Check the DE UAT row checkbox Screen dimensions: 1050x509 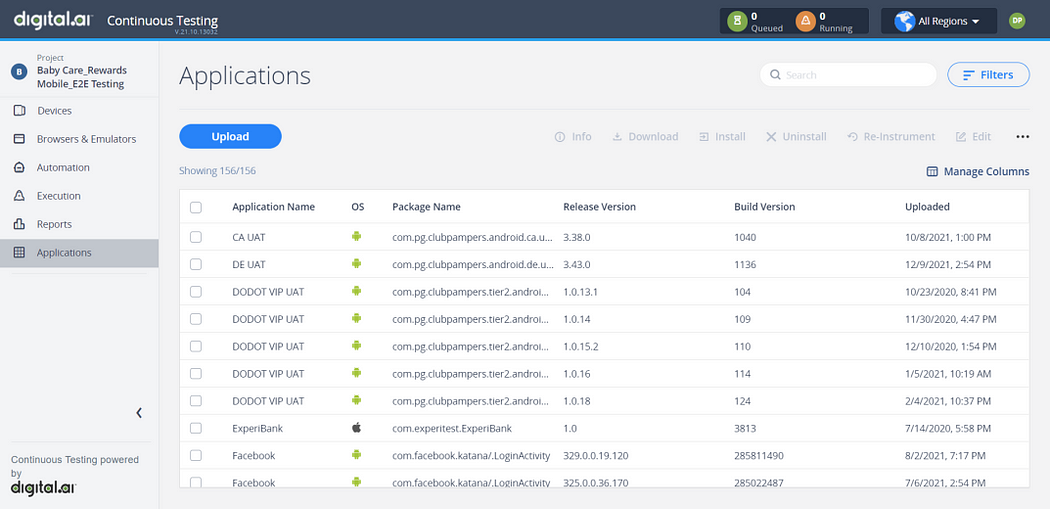196,265
